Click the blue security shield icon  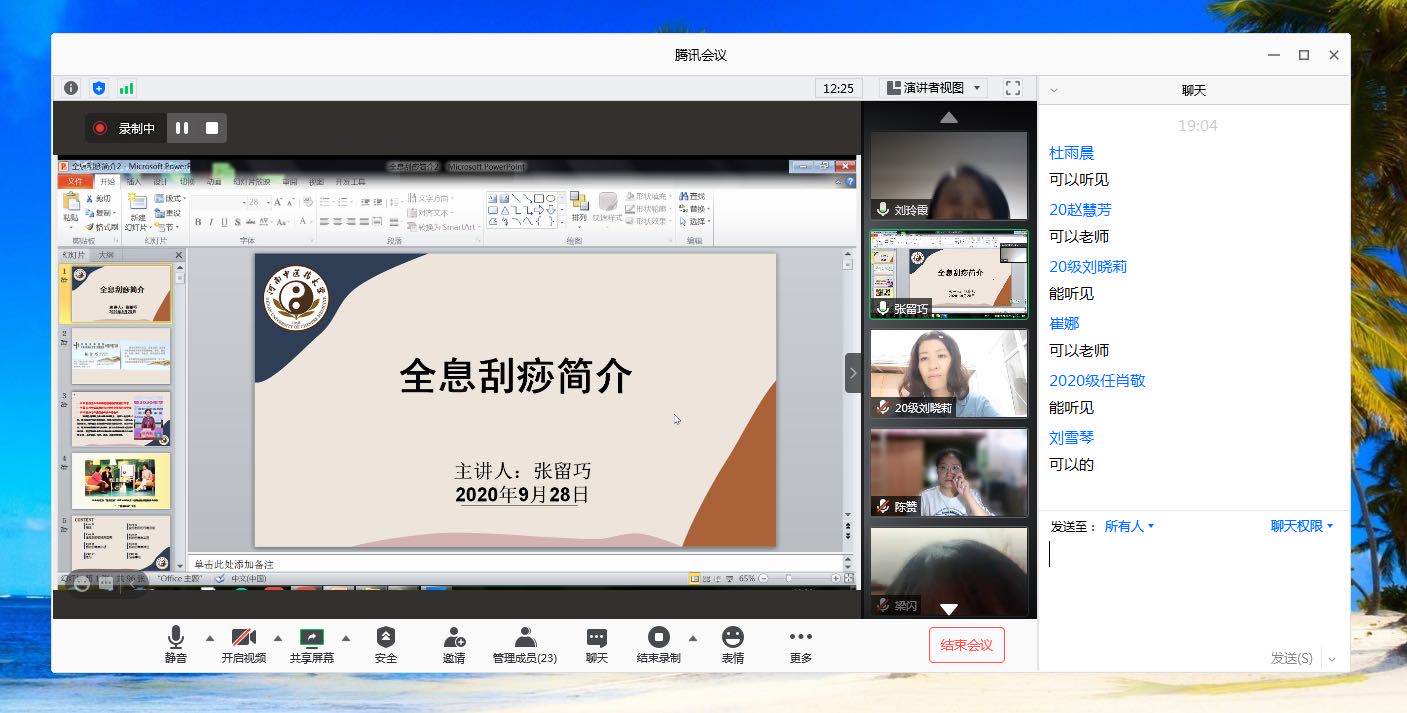[x=99, y=88]
